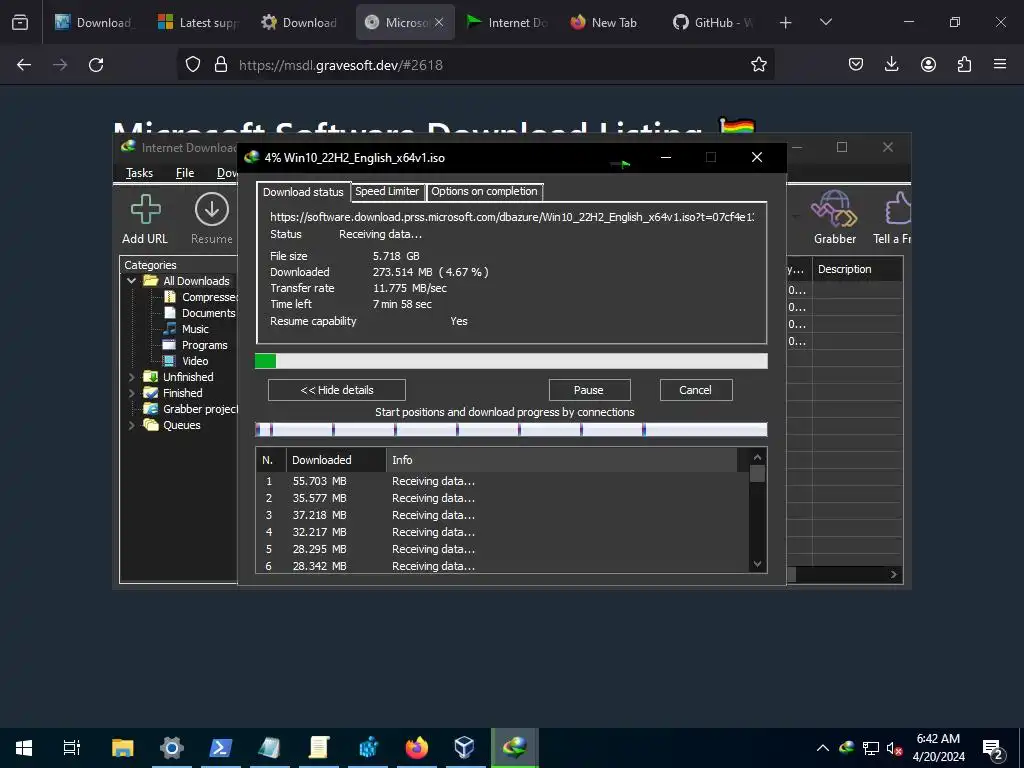Open the Firefox hamburger menu
Viewport: 1024px width, 768px height.
(x=1000, y=65)
